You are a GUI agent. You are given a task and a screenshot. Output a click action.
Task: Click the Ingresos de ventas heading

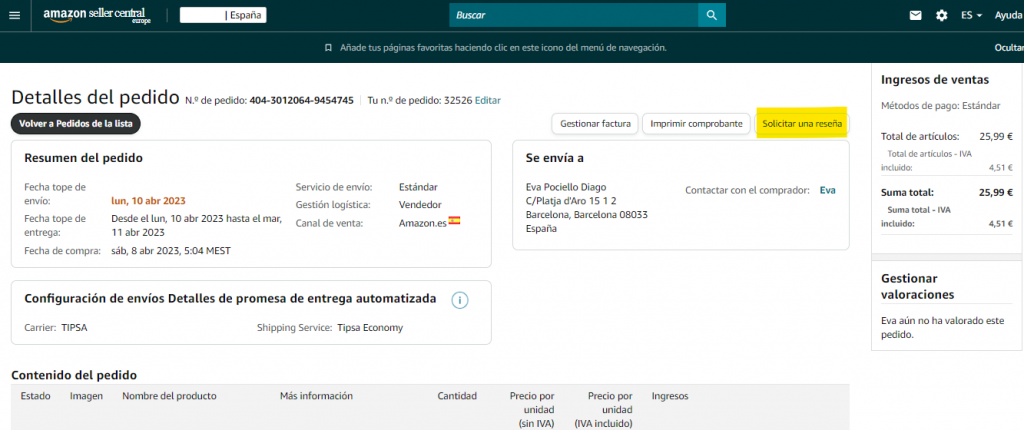(x=935, y=80)
